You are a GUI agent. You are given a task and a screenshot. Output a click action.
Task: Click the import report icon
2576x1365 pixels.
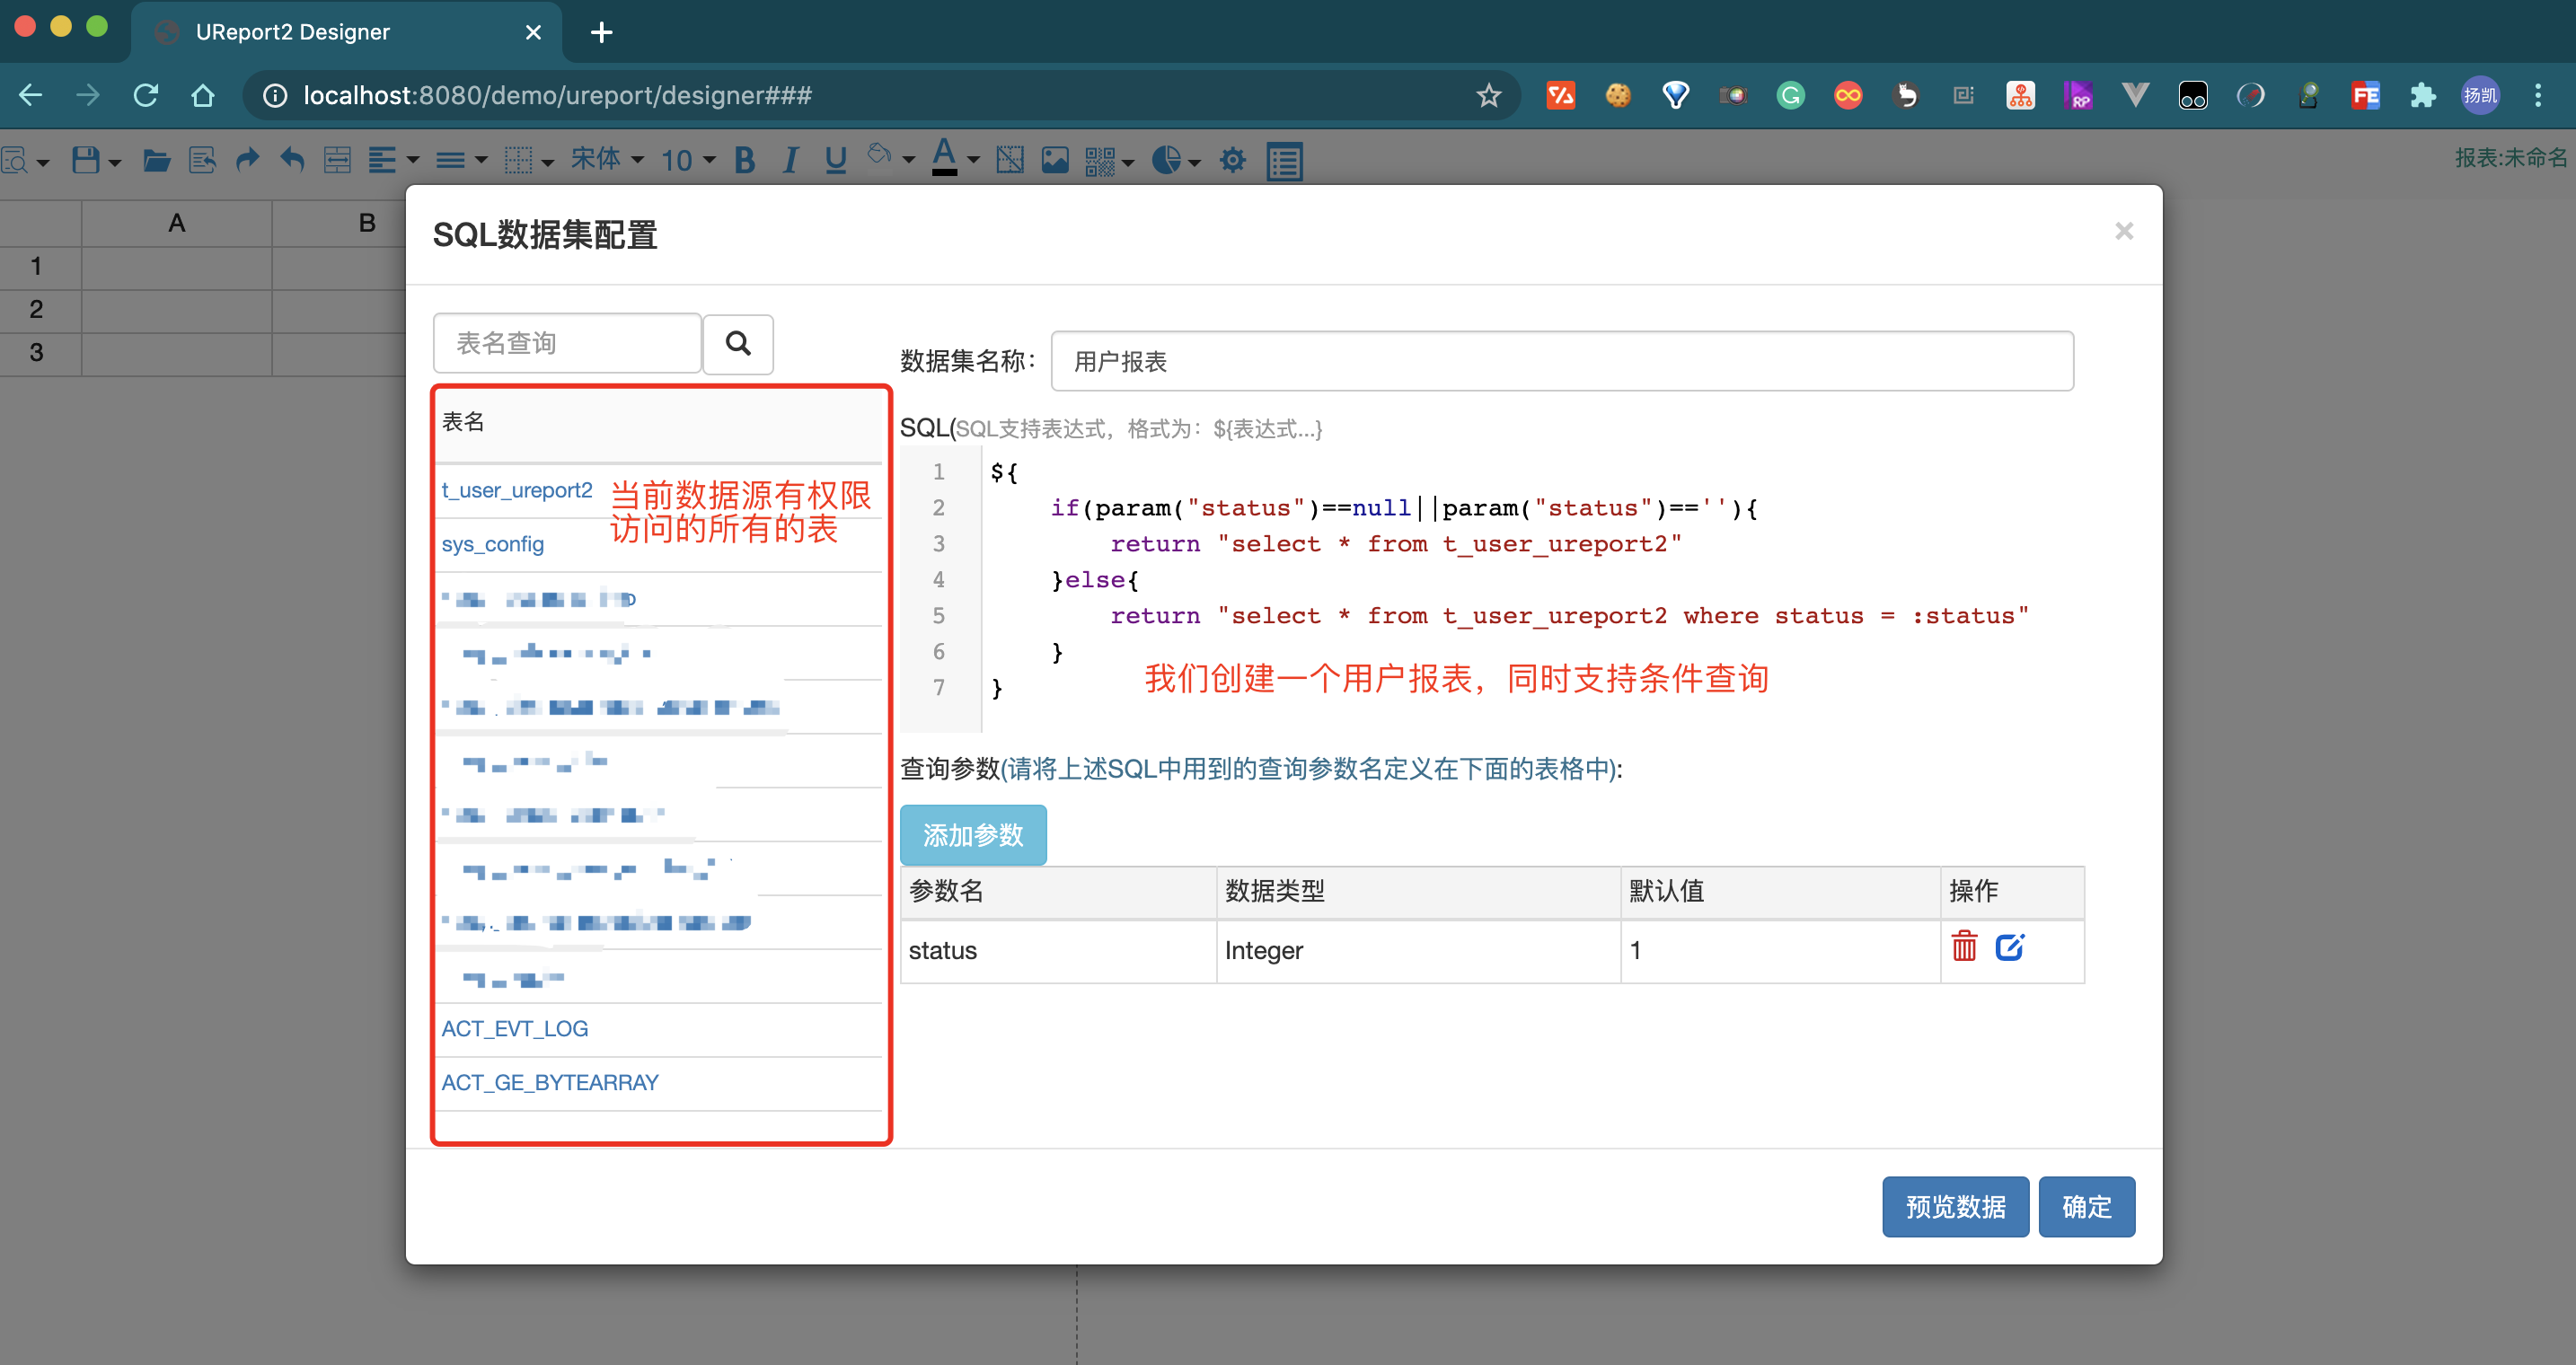pos(202,160)
